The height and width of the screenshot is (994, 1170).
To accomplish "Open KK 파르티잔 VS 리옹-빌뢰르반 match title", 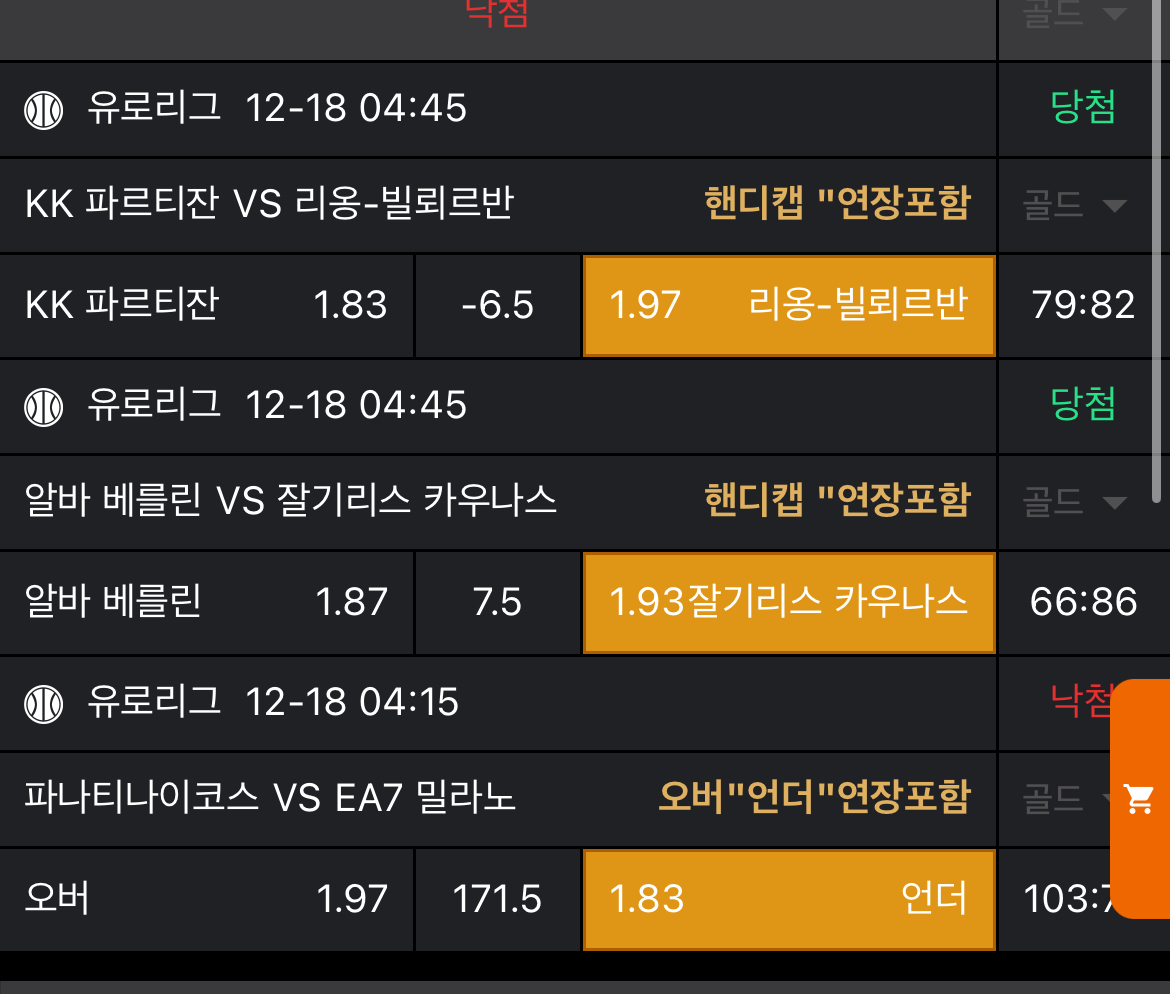I will point(269,203).
